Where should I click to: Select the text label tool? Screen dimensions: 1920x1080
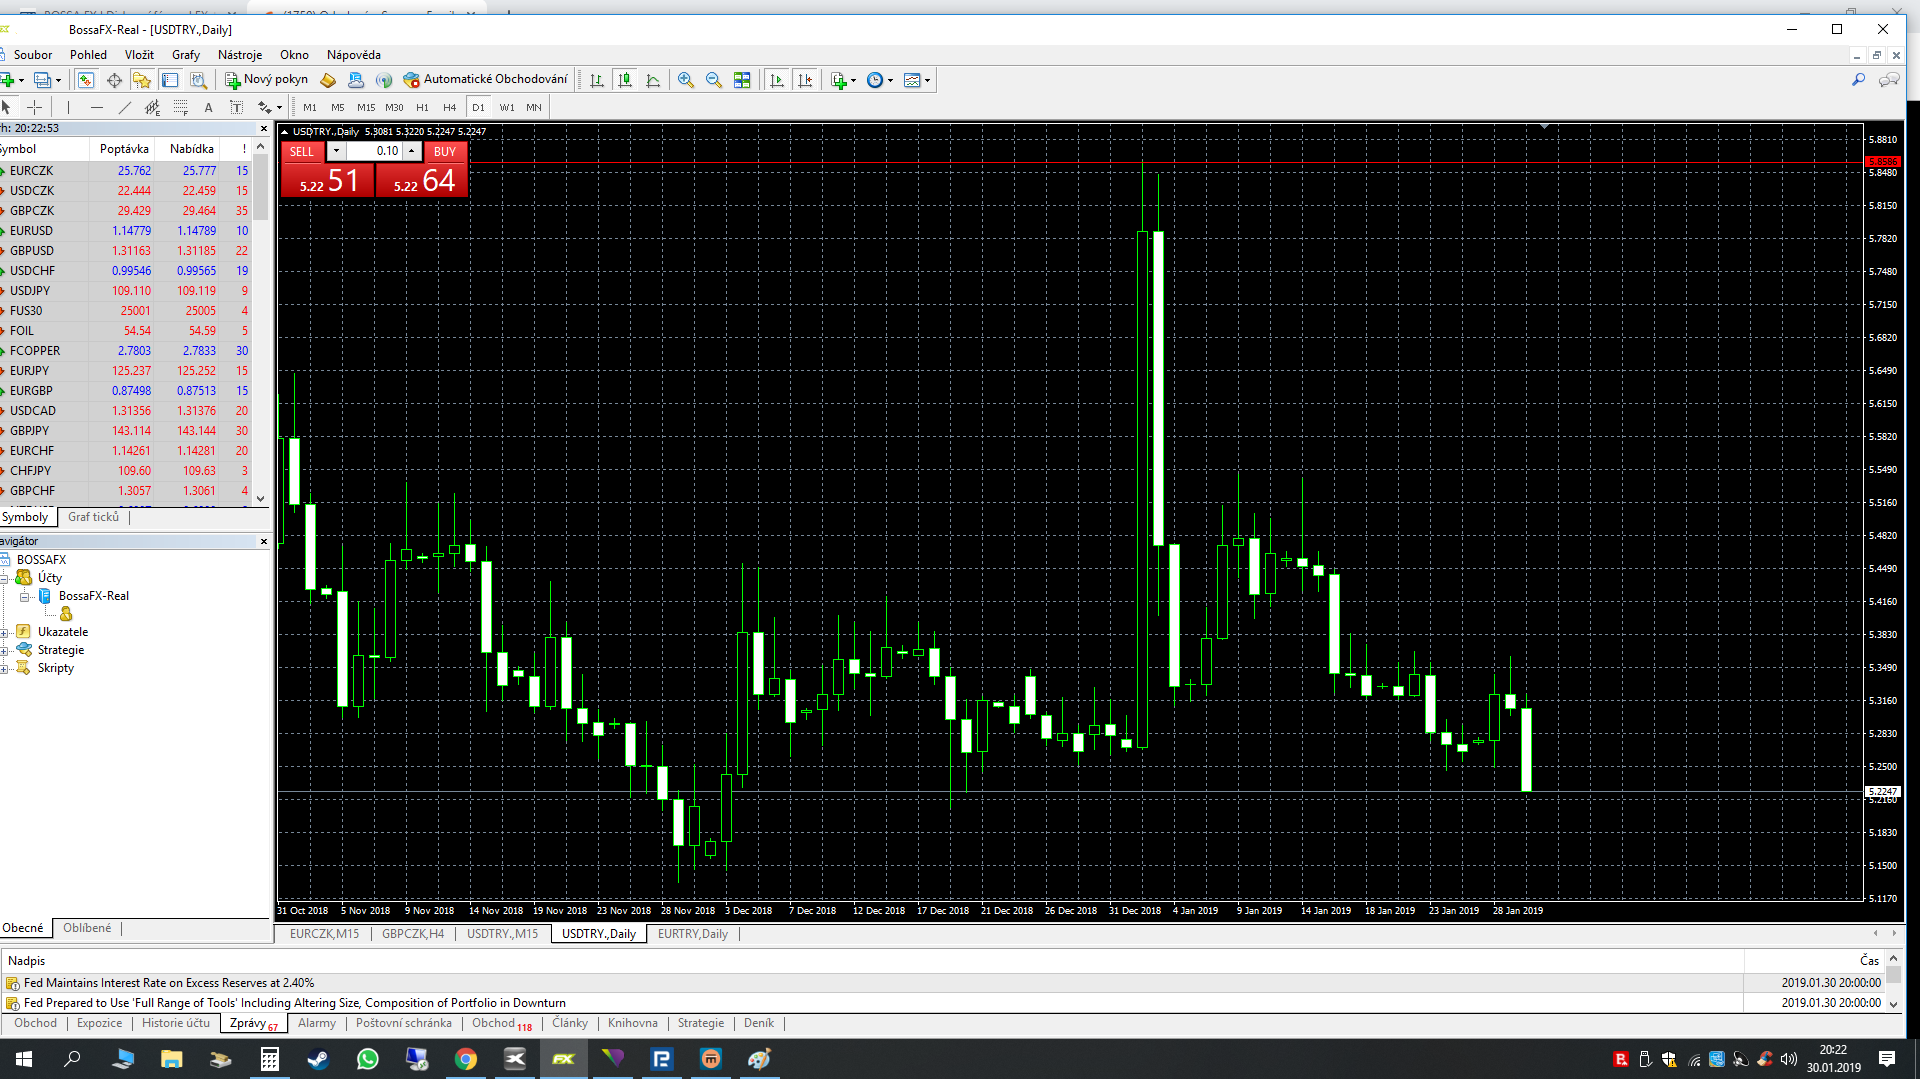(236, 107)
